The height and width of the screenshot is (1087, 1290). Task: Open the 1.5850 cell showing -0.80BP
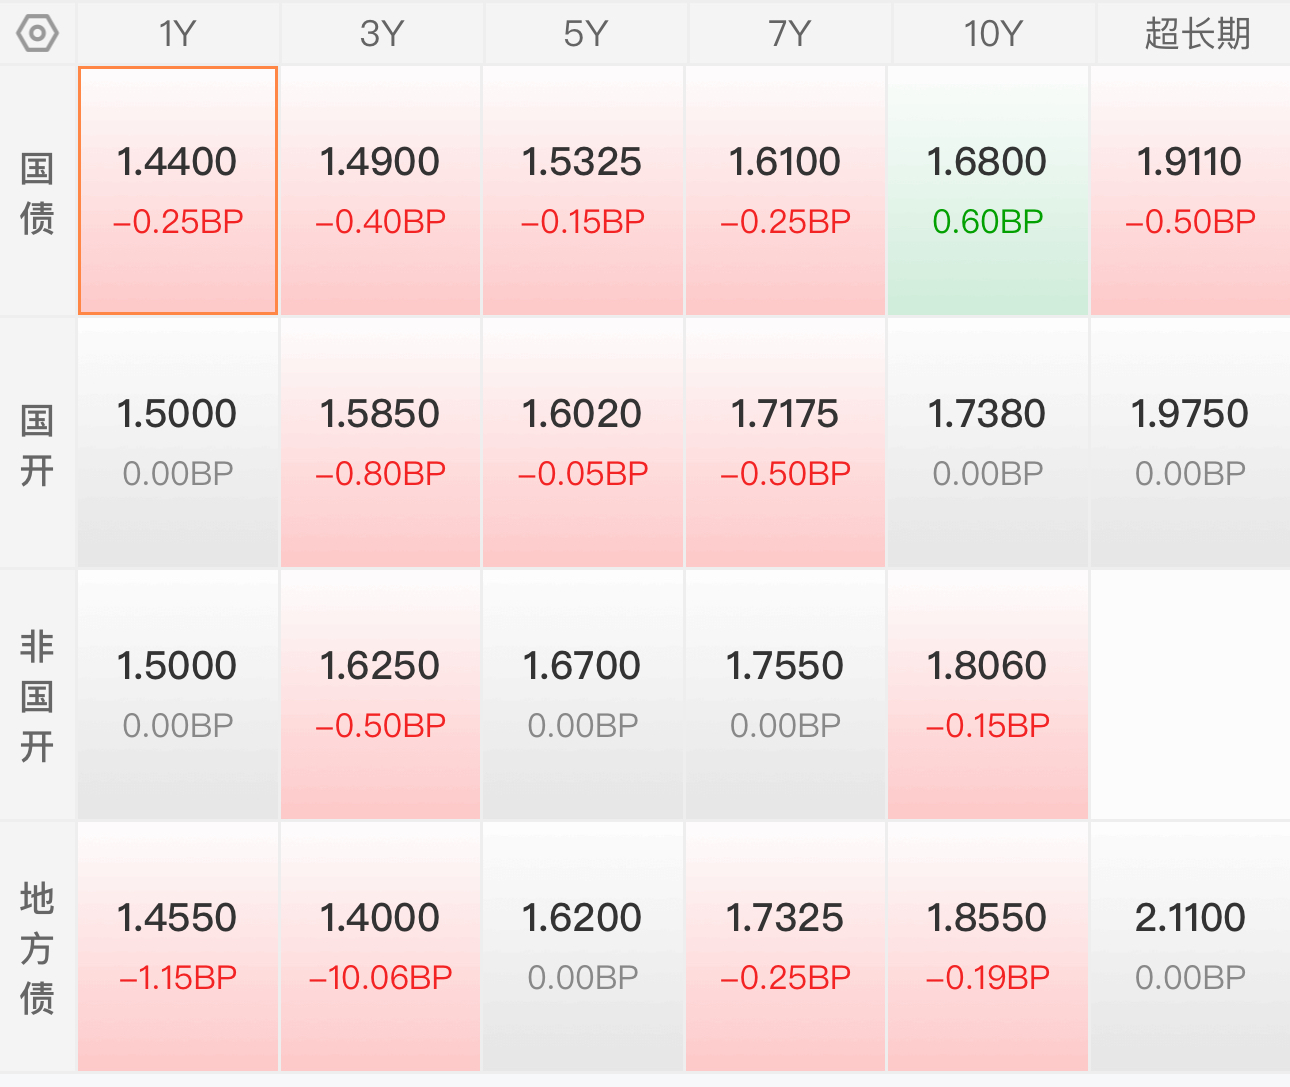[380, 443]
